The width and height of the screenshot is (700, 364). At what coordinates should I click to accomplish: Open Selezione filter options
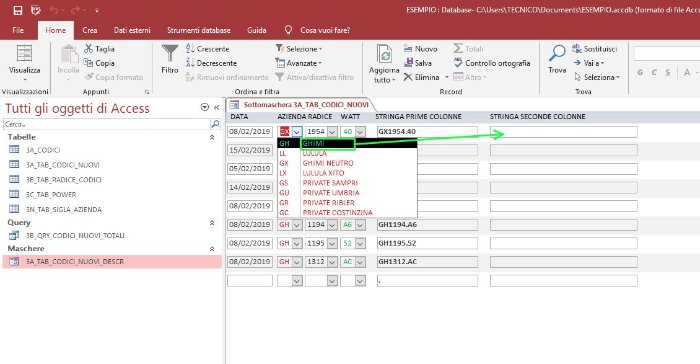299,49
